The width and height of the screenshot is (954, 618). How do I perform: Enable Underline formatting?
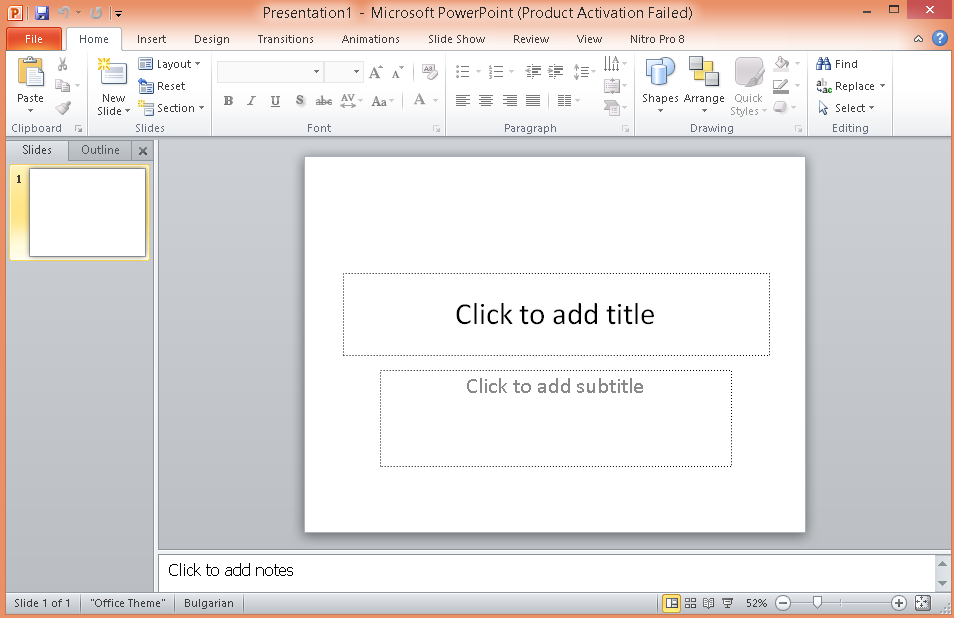pyautogui.click(x=275, y=101)
